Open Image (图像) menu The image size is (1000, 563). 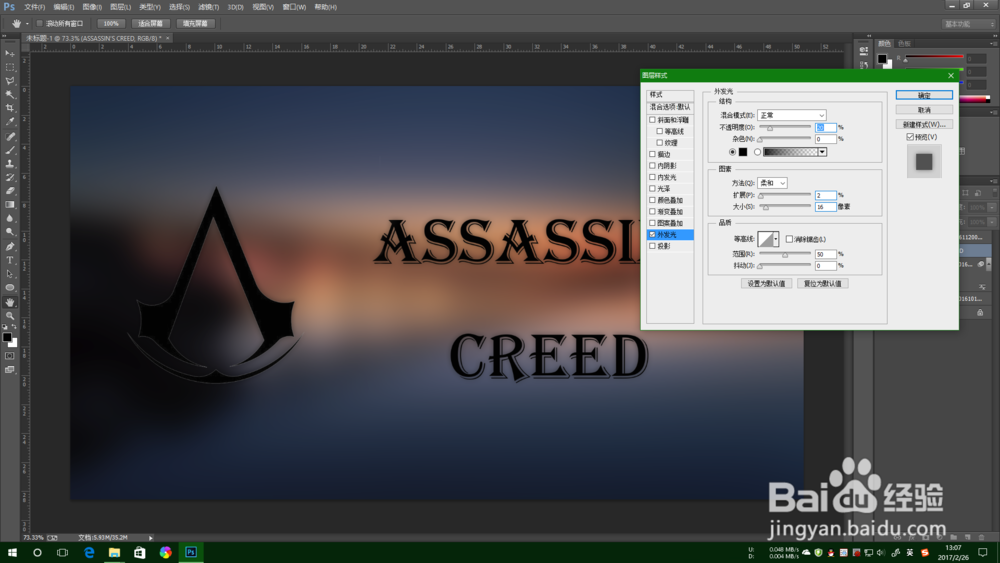[x=92, y=7]
